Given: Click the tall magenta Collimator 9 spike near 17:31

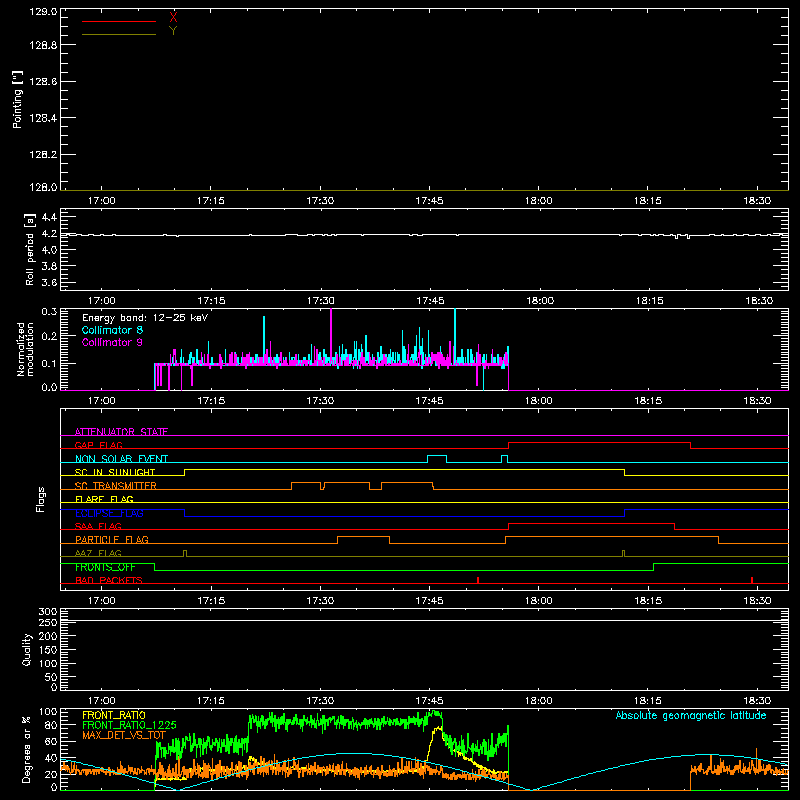Looking at the screenshot, I should [x=331, y=334].
